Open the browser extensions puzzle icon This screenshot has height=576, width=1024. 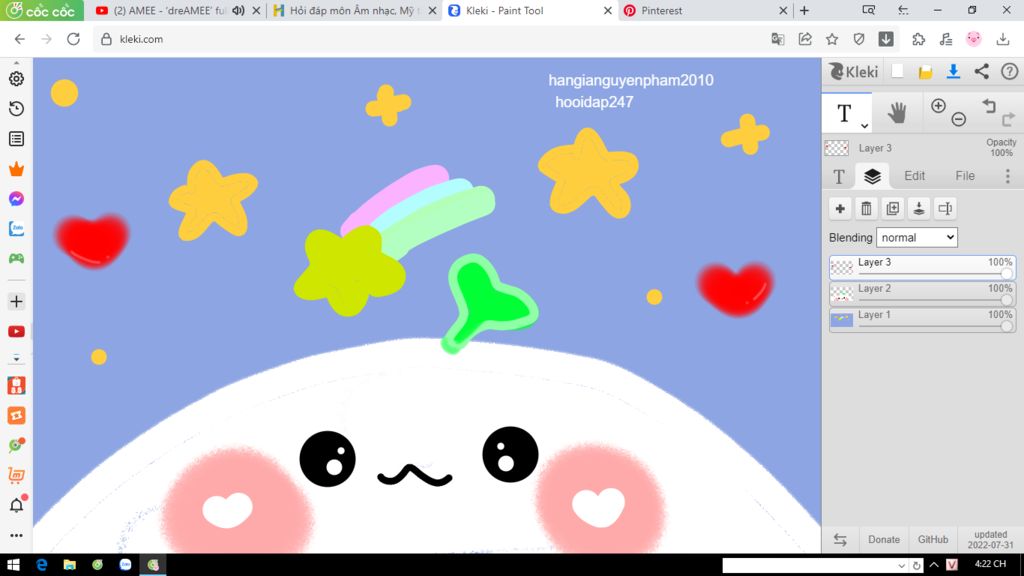[x=919, y=39]
